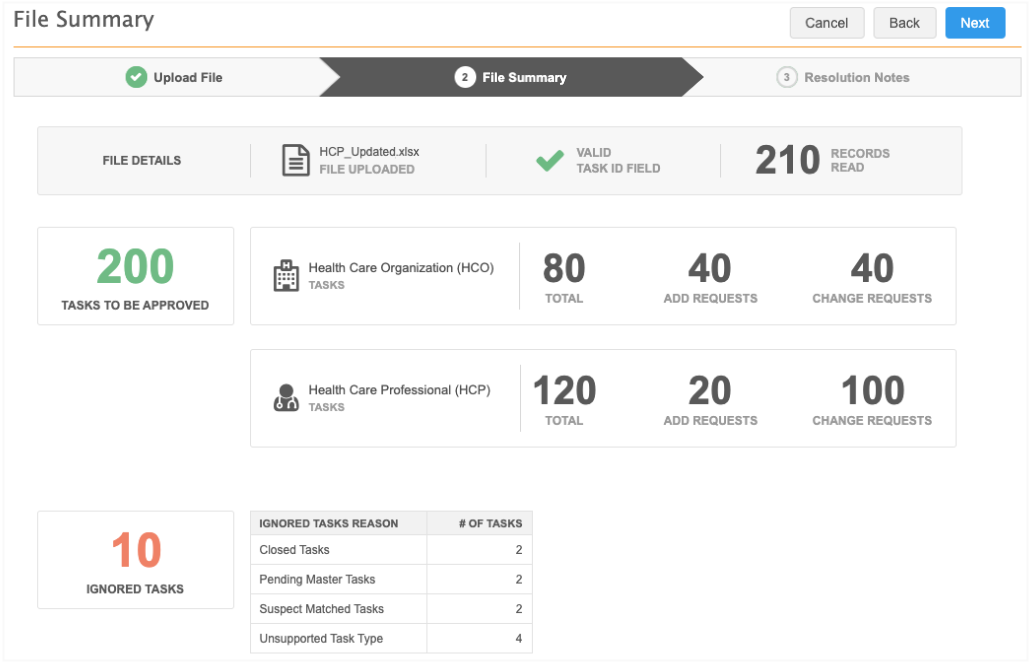The width and height of the screenshot is (1032, 663).
Task: Click the step 3 circle icon
Action: [787, 77]
